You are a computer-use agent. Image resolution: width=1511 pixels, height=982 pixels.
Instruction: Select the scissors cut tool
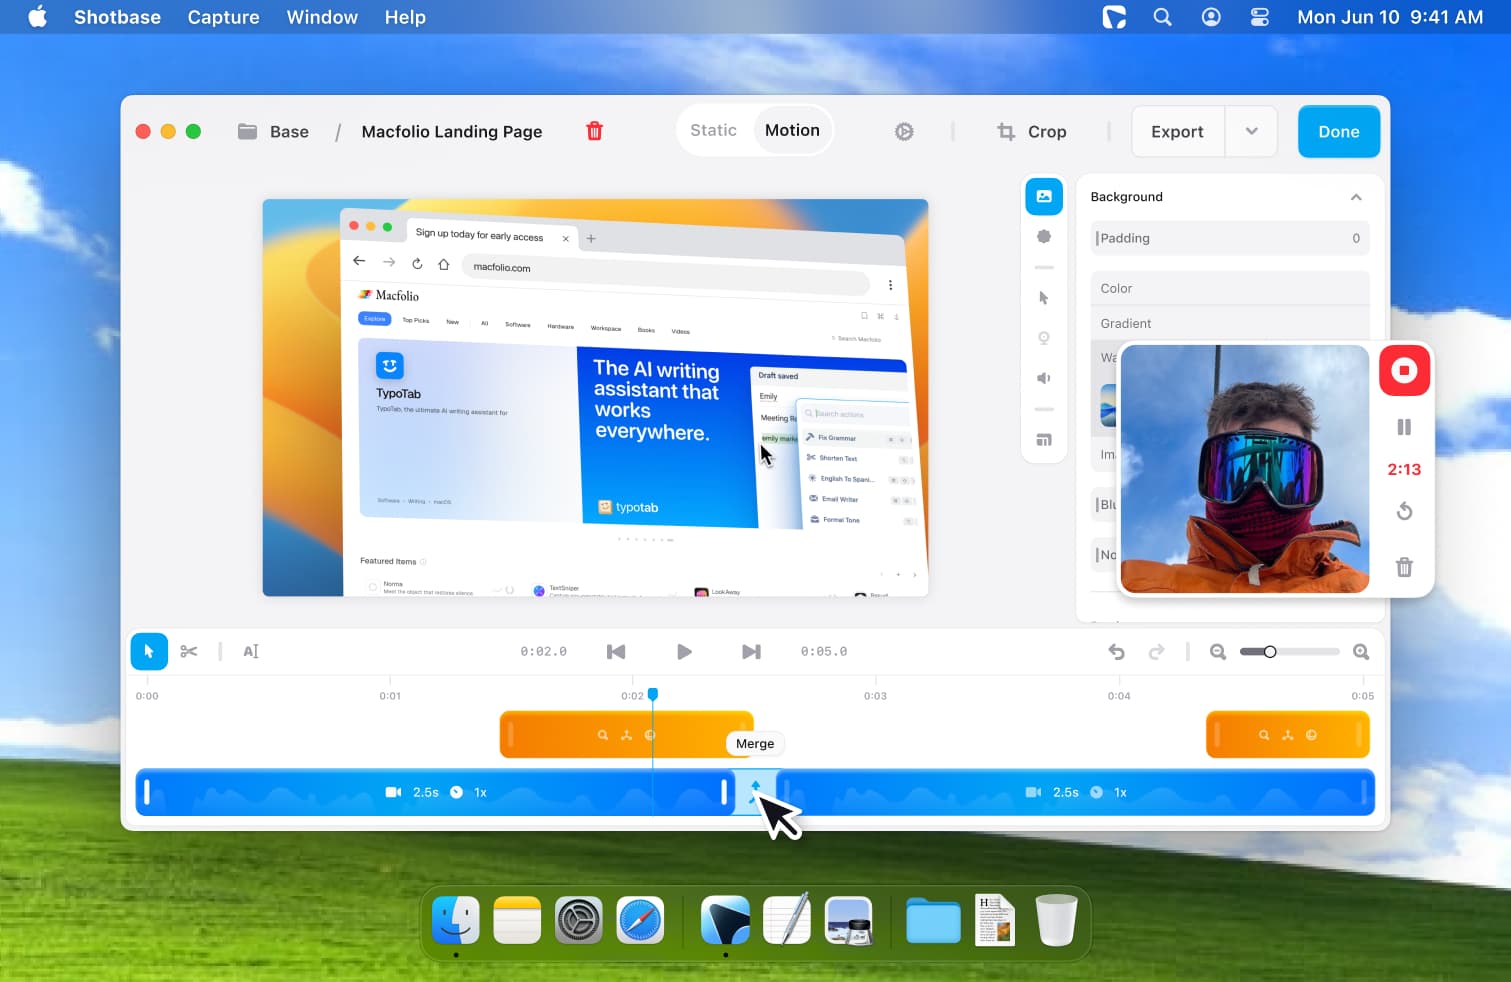(x=189, y=652)
